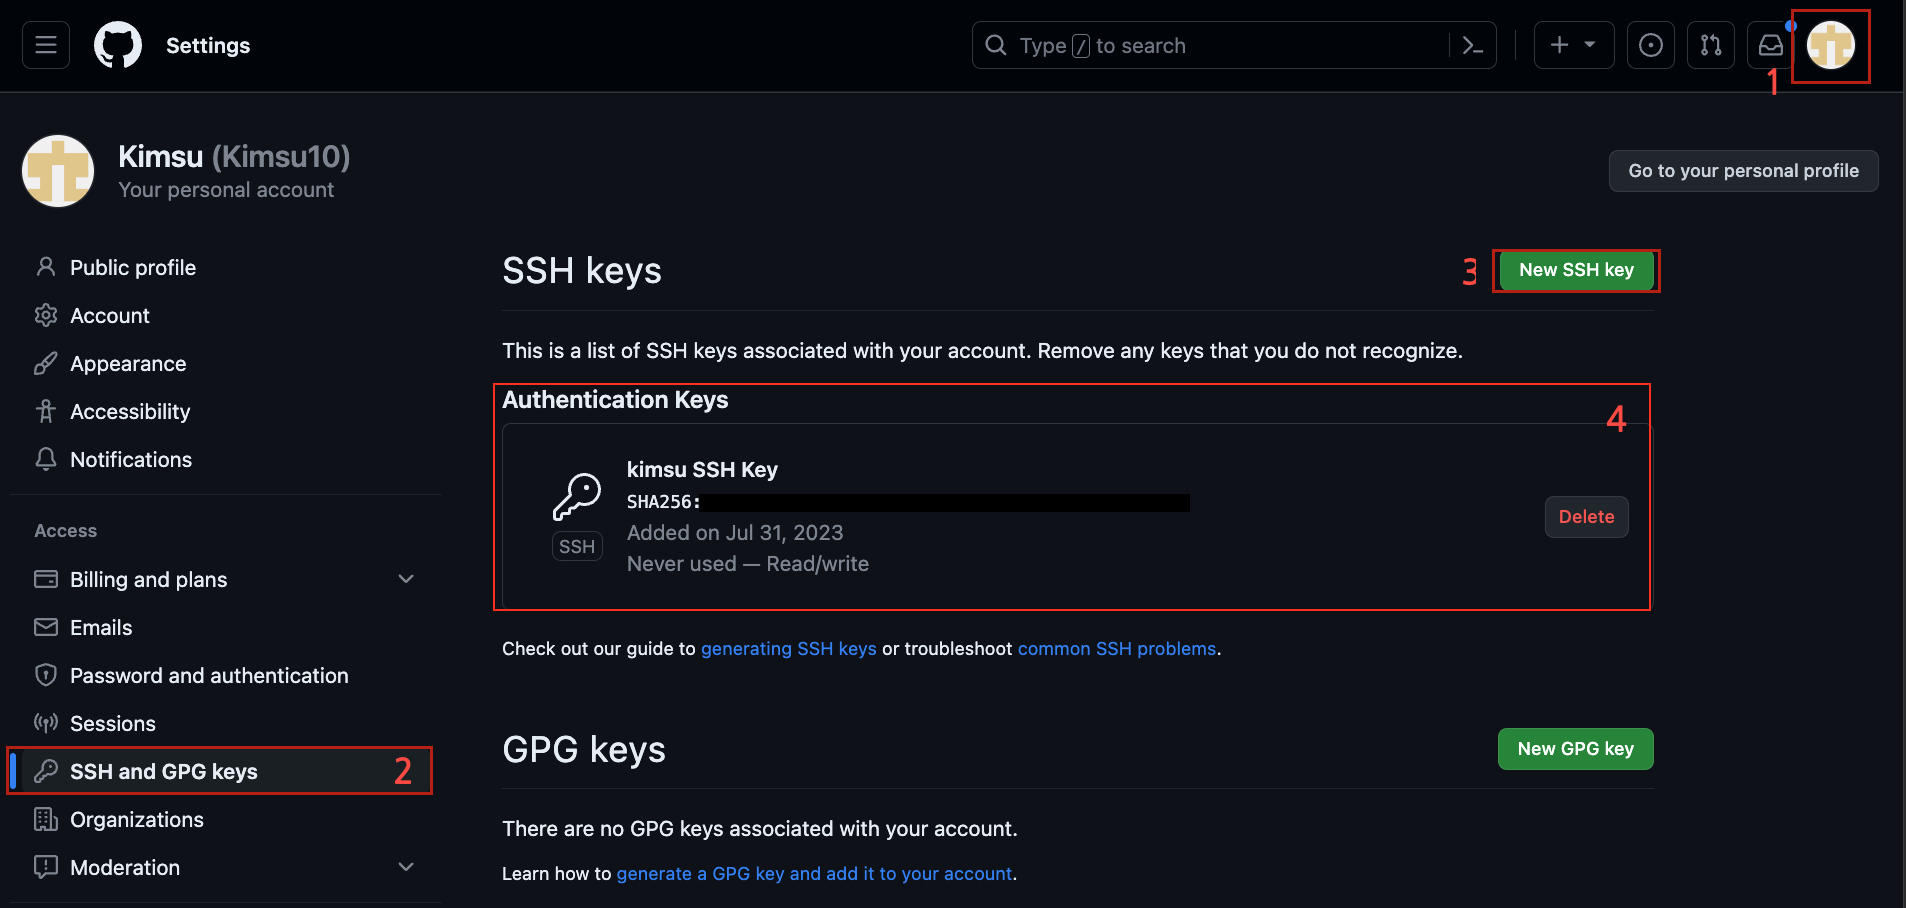Open the create new plus dropdown

click(x=1573, y=45)
